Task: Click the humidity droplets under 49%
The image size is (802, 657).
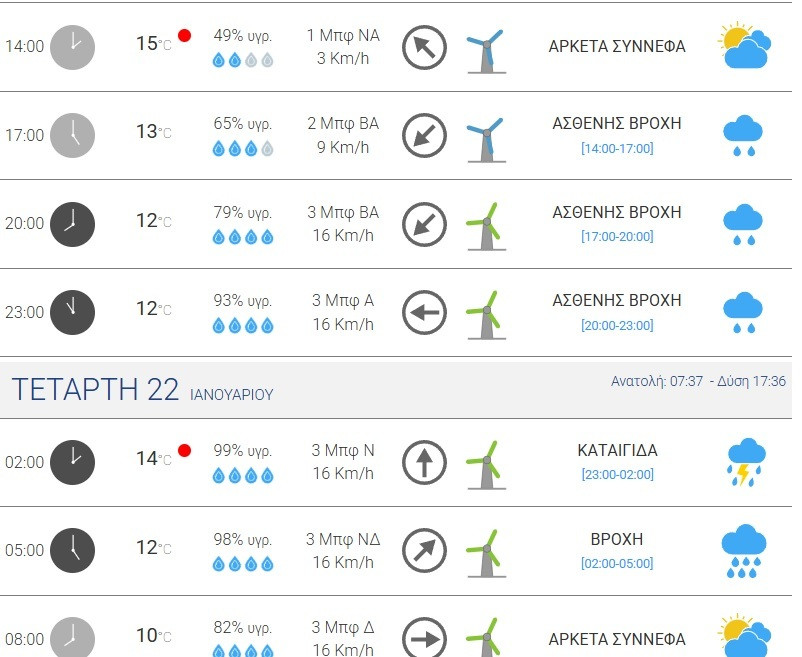Action: [243, 60]
